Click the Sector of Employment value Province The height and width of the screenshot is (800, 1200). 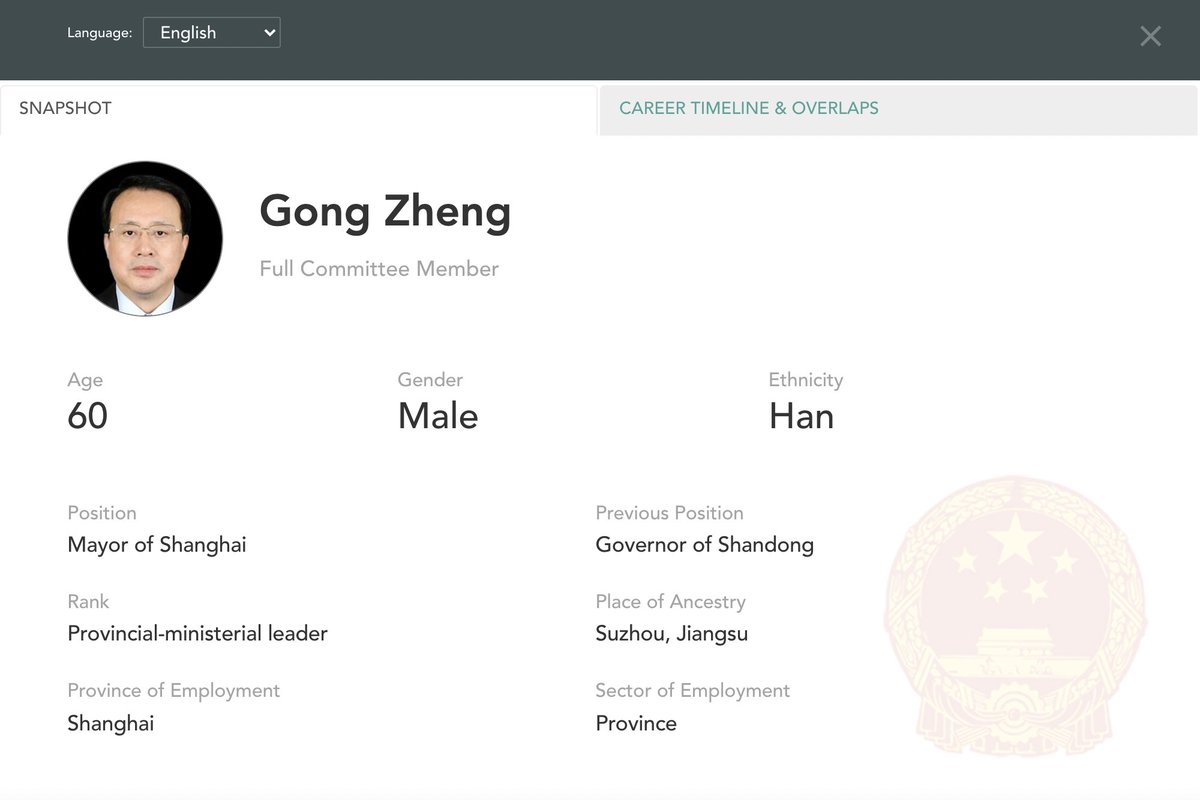coord(636,723)
